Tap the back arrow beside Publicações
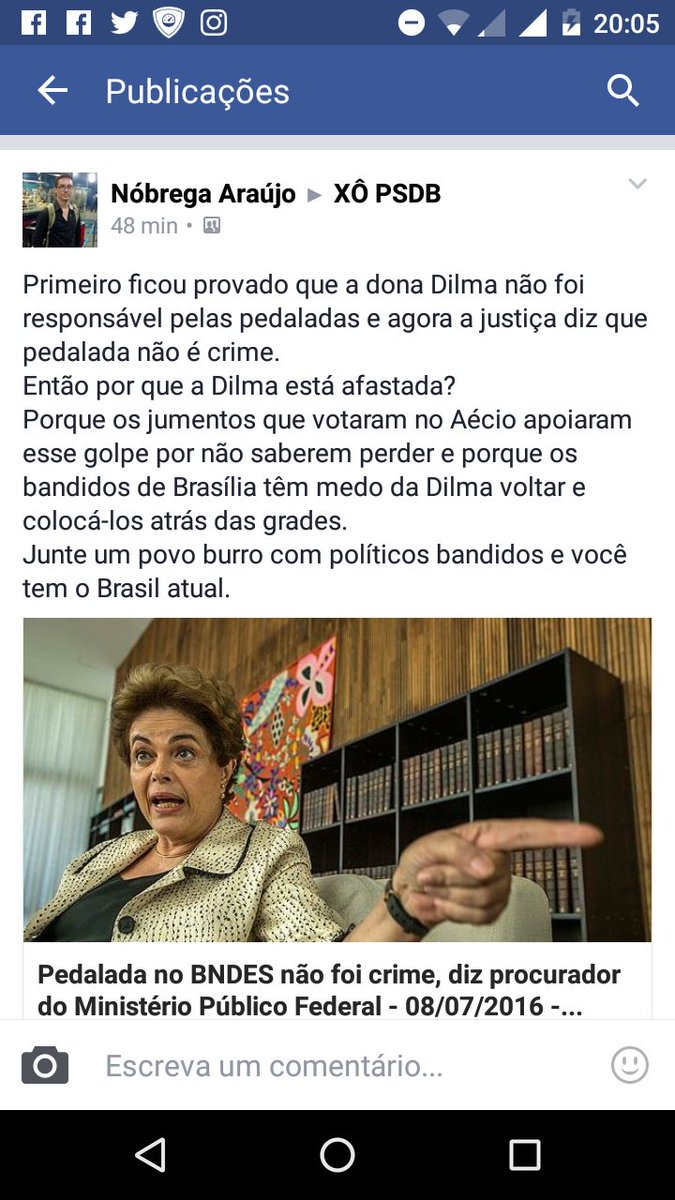Image resolution: width=675 pixels, height=1200 pixels. [x=52, y=91]
